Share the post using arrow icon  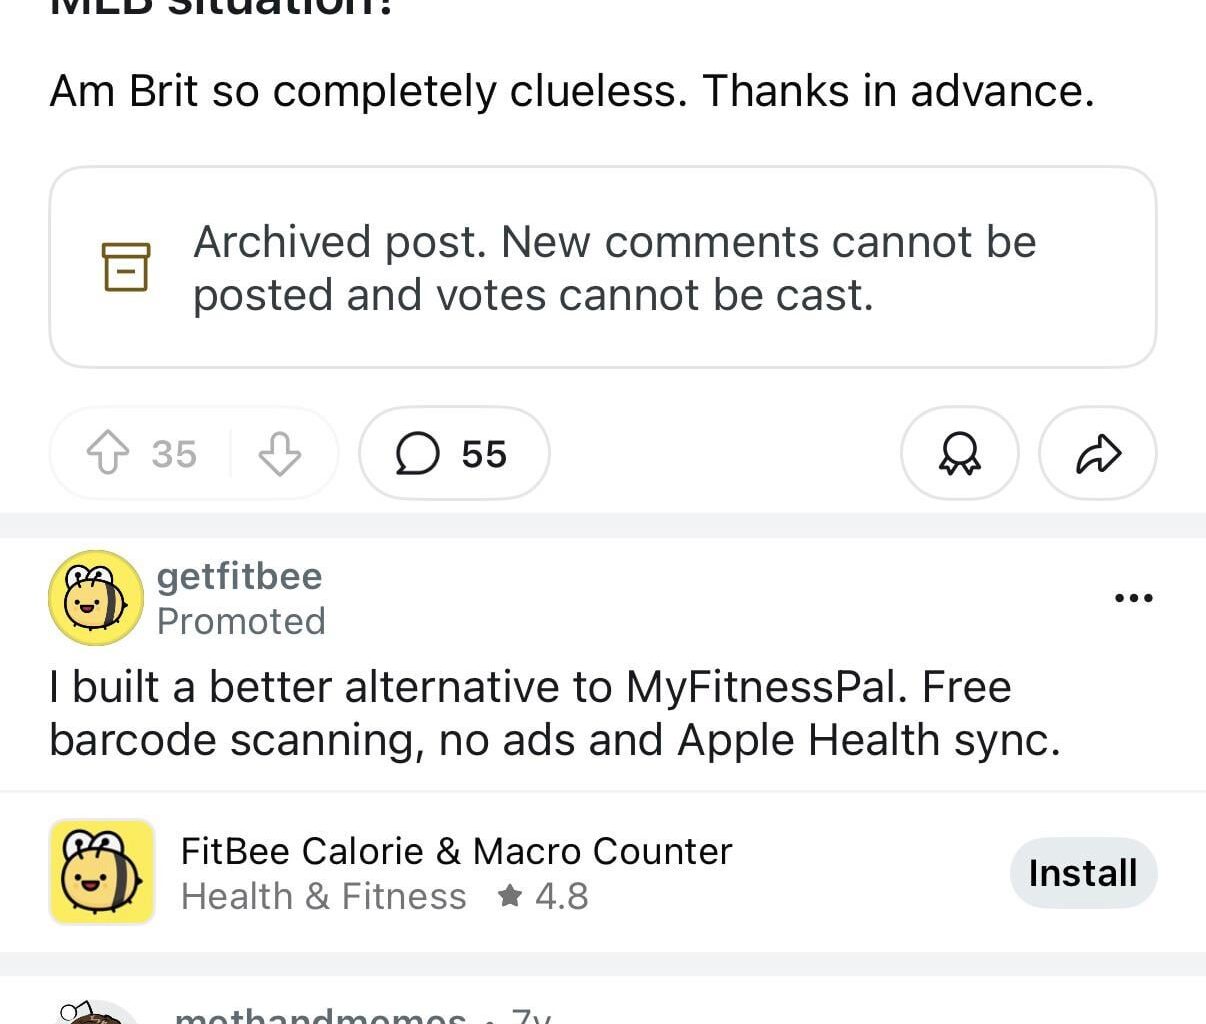click(x=1098, y=454)
